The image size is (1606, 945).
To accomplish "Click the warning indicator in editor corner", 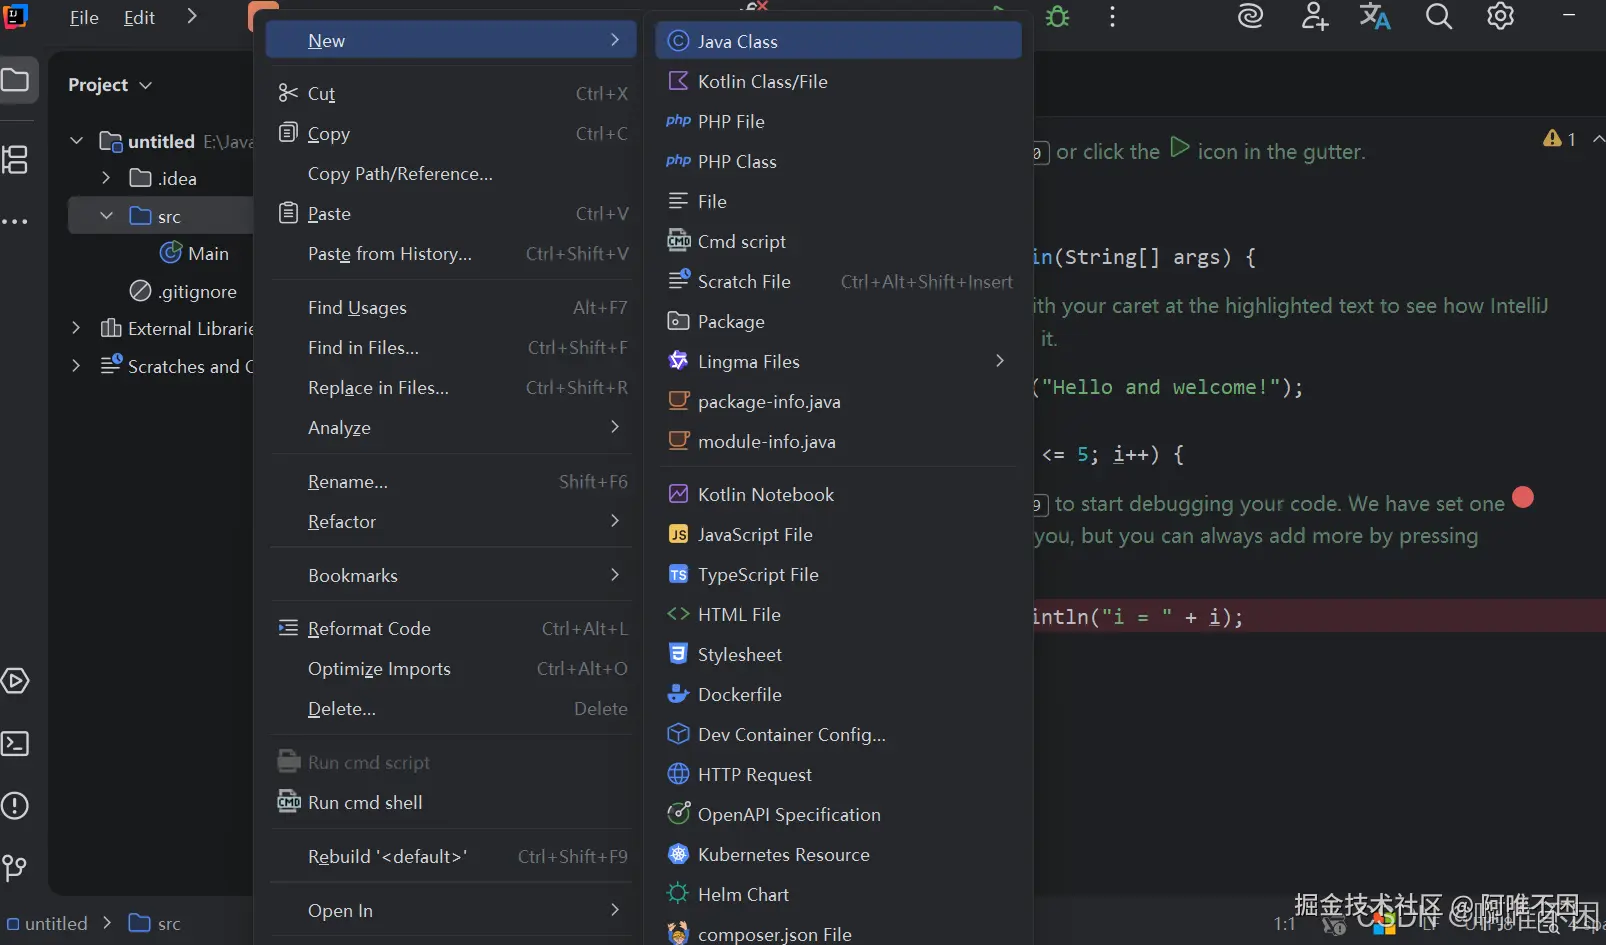I will click(x=1560, y=139).
